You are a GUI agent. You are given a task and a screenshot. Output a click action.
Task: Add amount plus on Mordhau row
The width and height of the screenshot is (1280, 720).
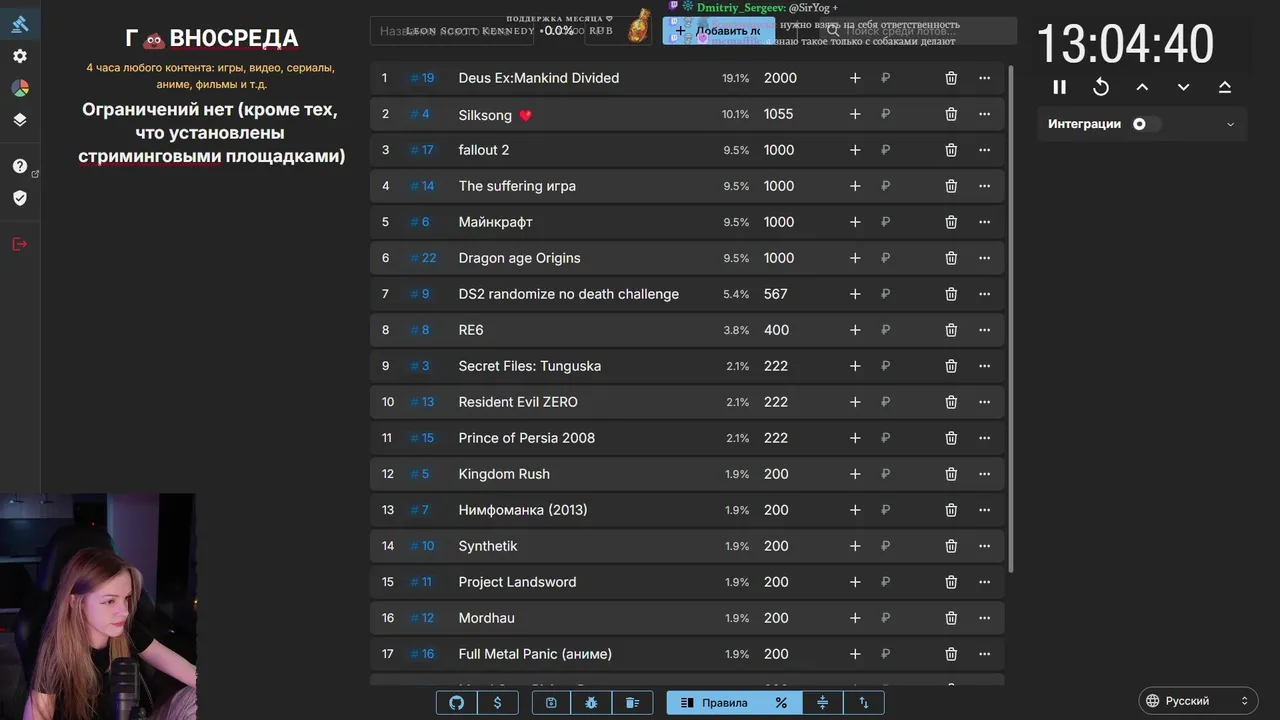[x=855, y=618]
